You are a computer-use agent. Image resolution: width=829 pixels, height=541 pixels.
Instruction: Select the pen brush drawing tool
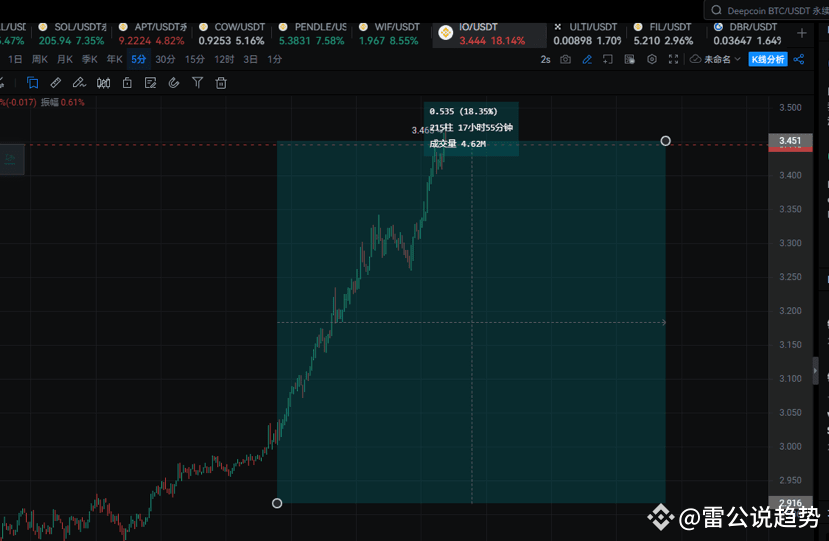(79, 82)
